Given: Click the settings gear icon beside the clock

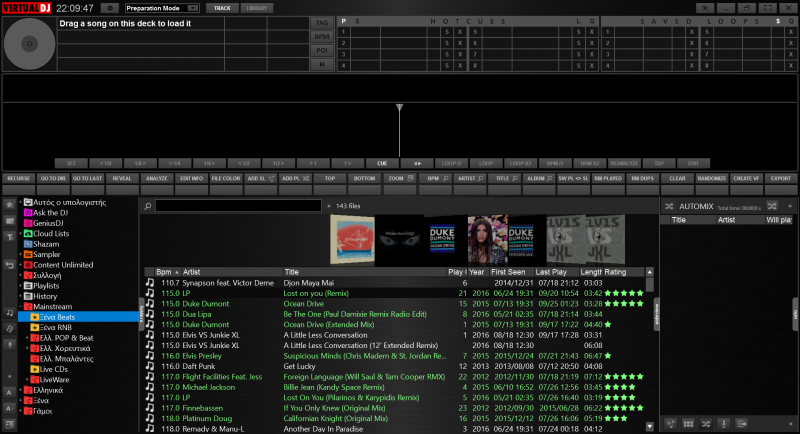Looking at the screenshot, I should (x=109, y=8).
